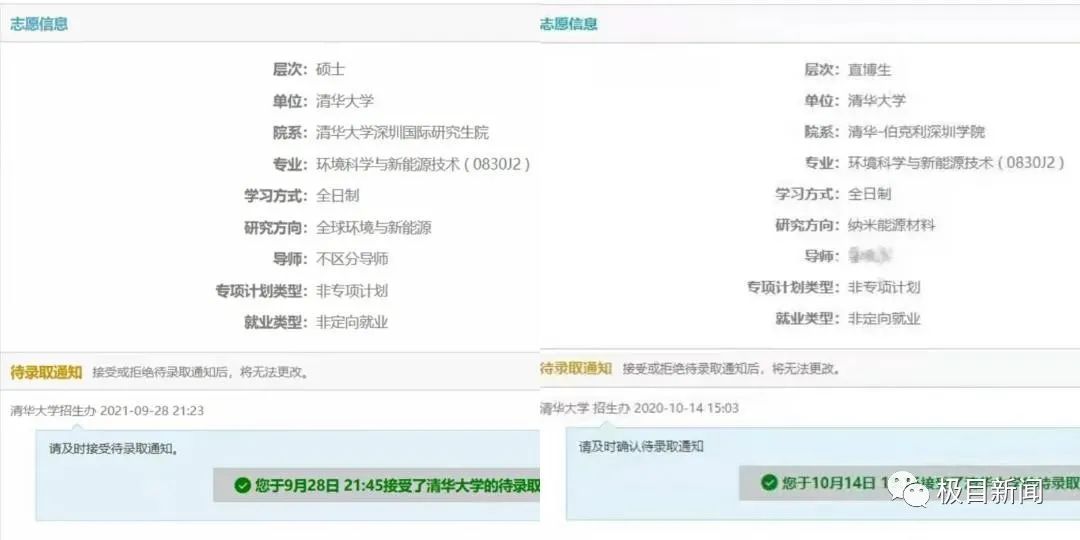Click the green checkmark icon beside 您于10月14日 message

tap(769, 482)
